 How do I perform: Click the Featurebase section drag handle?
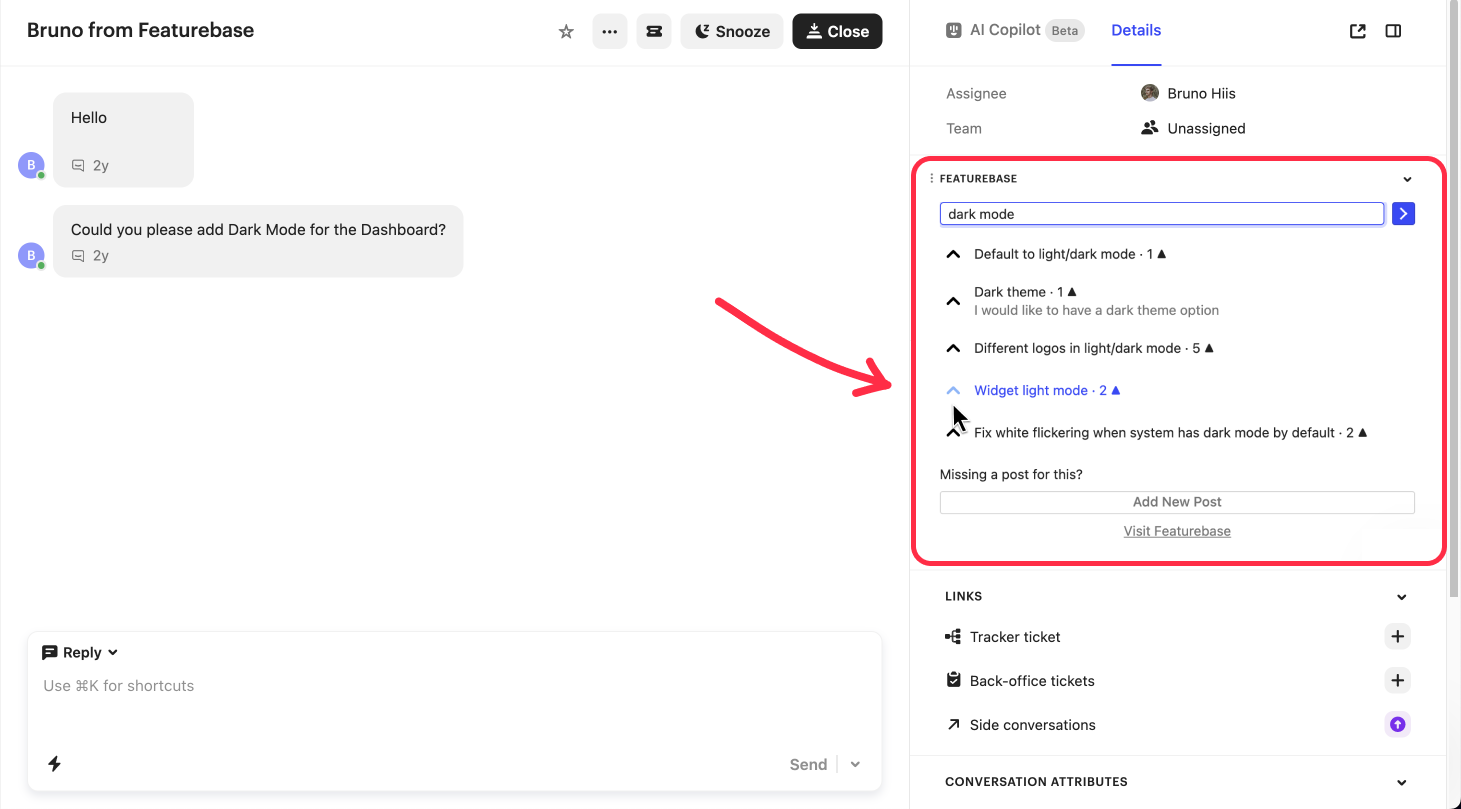pos(932,178)
